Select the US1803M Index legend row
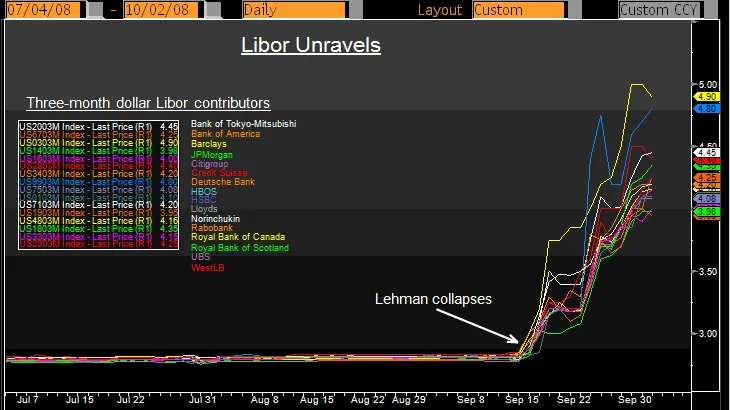Viewport: 730px width, 410px height. [98, 229]
